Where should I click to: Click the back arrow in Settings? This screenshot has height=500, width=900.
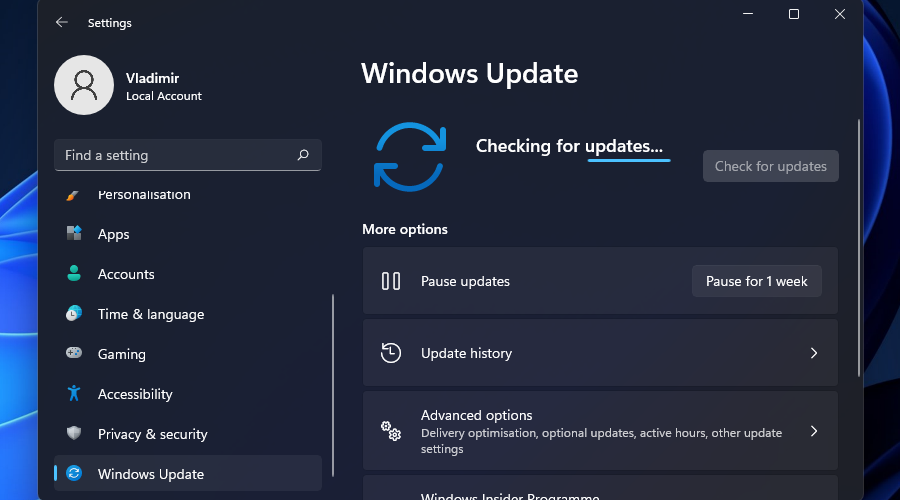[61, 22]
